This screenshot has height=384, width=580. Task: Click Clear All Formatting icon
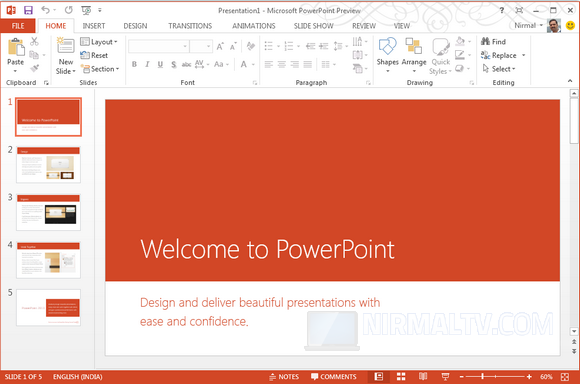pyautogui.click(x=251, y=46)
